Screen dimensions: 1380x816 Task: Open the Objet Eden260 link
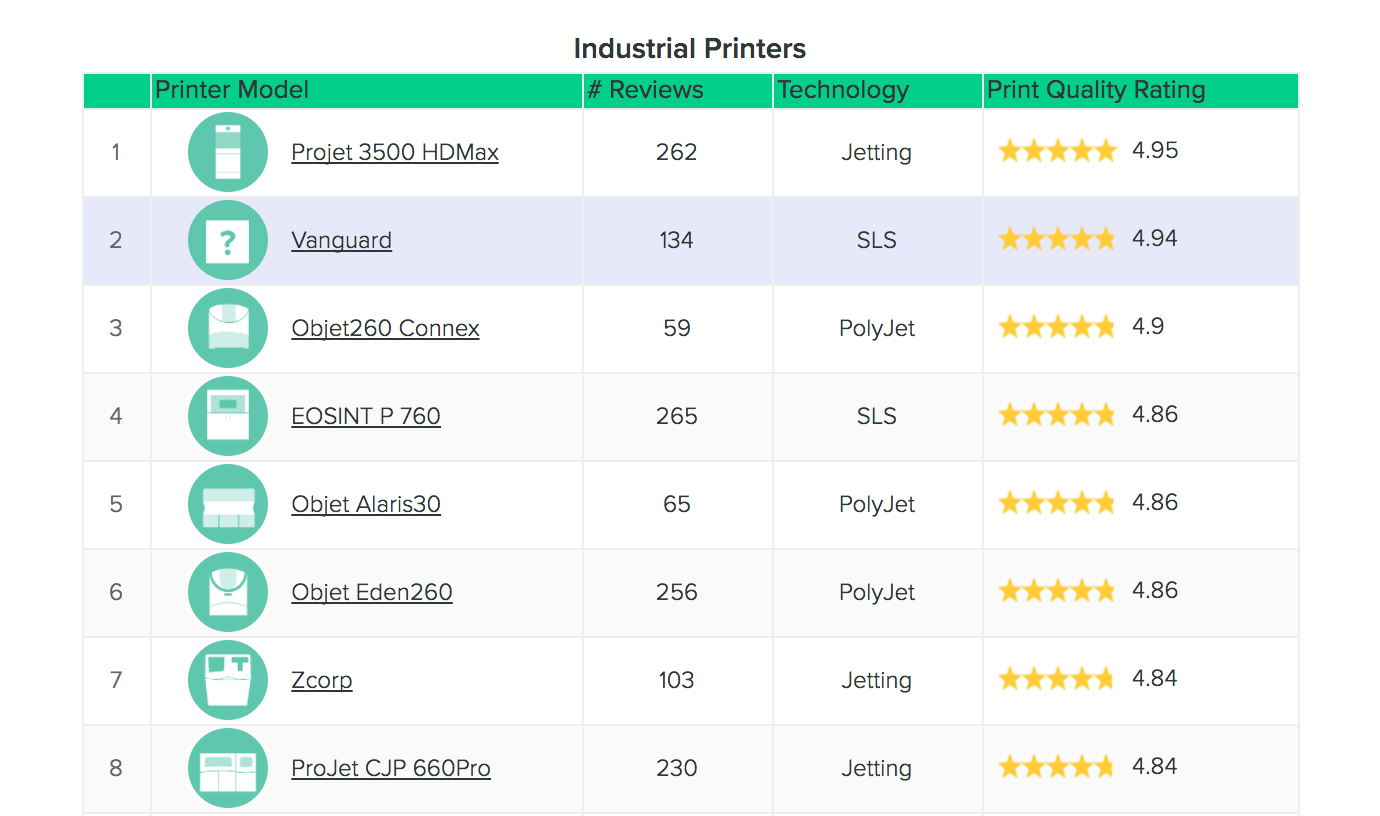click(x=372, y=592)
